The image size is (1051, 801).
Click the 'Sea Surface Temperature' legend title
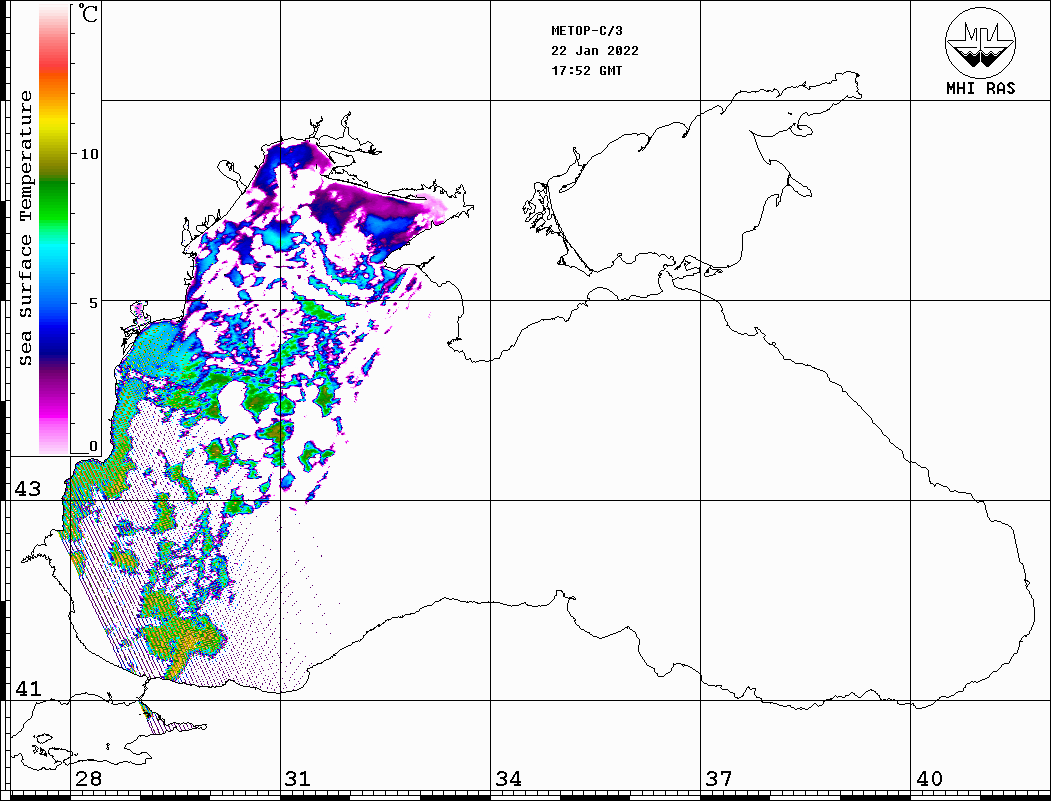point(26,228)
